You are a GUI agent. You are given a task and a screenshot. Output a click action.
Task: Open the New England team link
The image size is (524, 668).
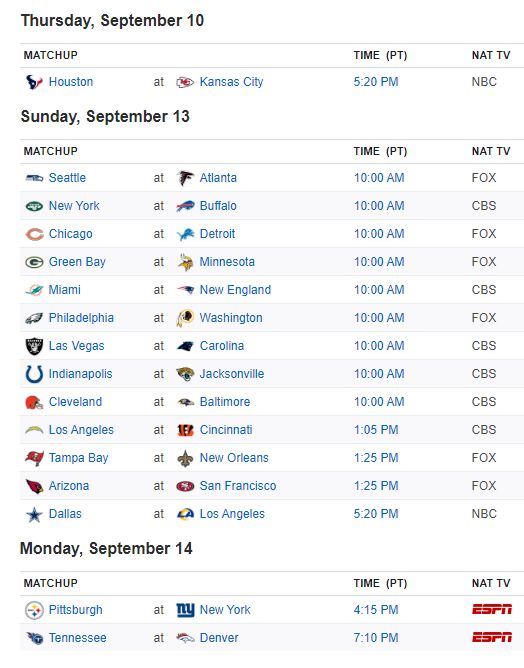pos(235,290)
